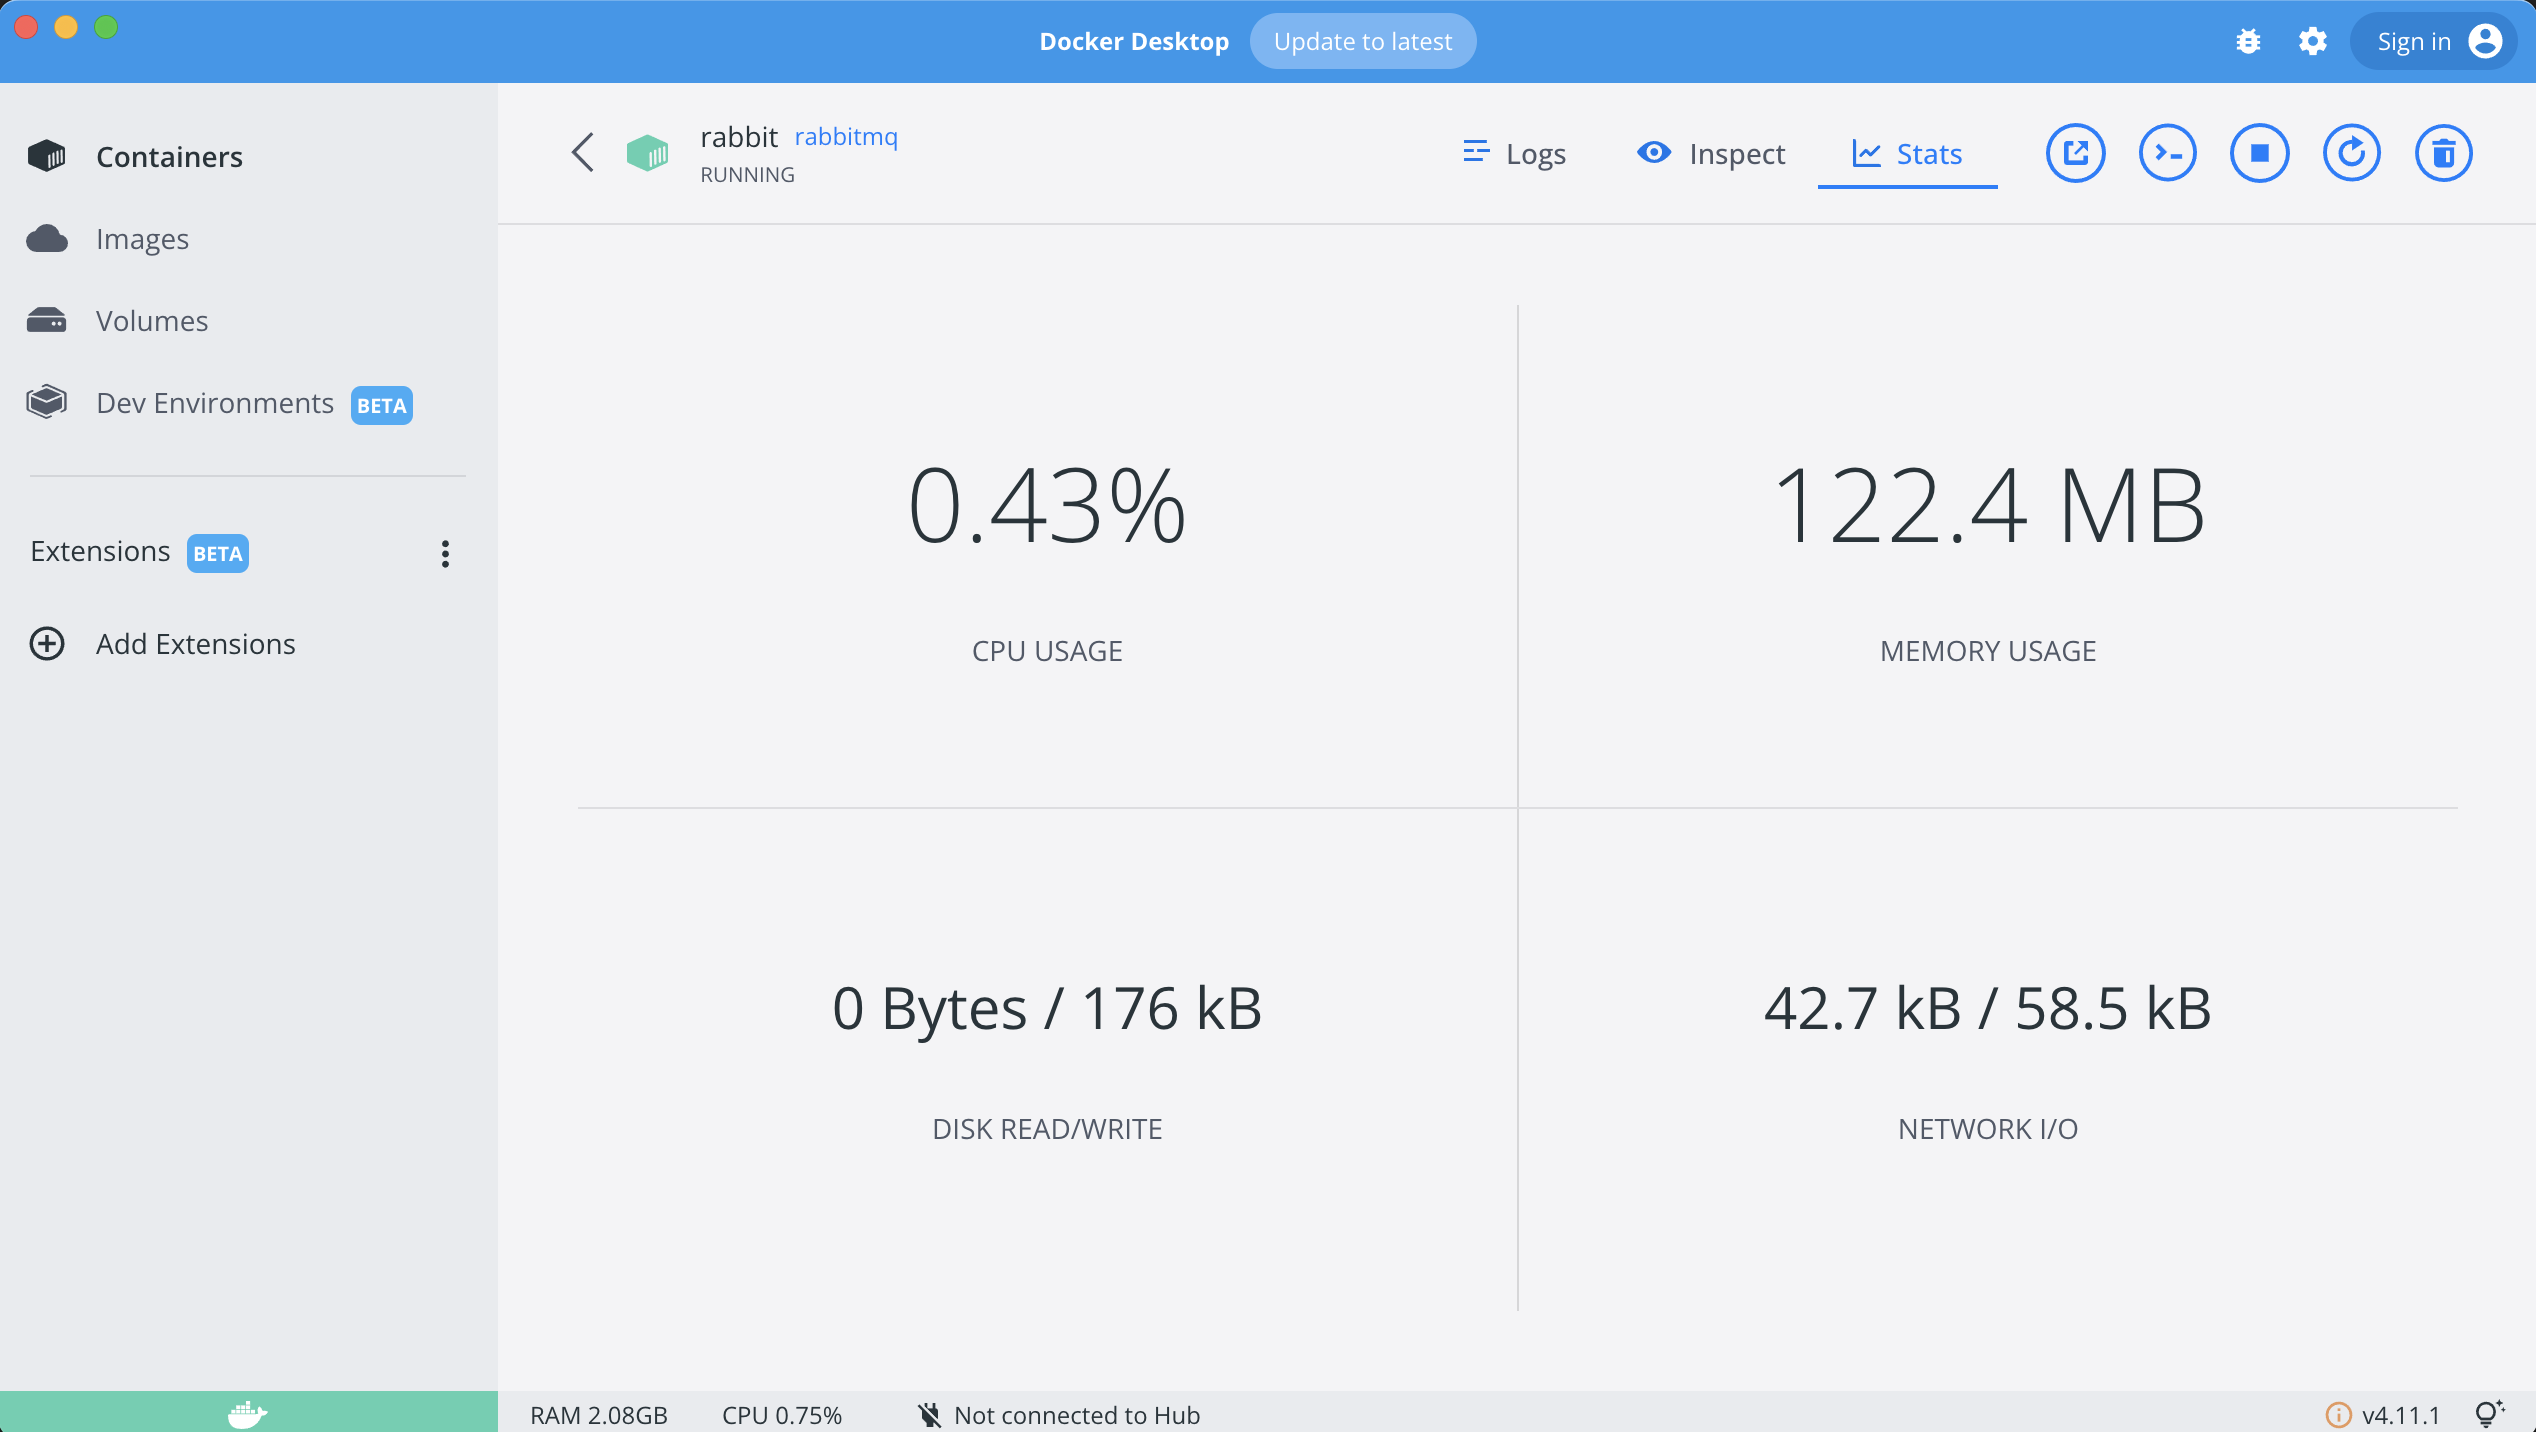Open container in browser icon
The height and width of the screenshot is (1432, 2536).
(x=2075, y=153)
